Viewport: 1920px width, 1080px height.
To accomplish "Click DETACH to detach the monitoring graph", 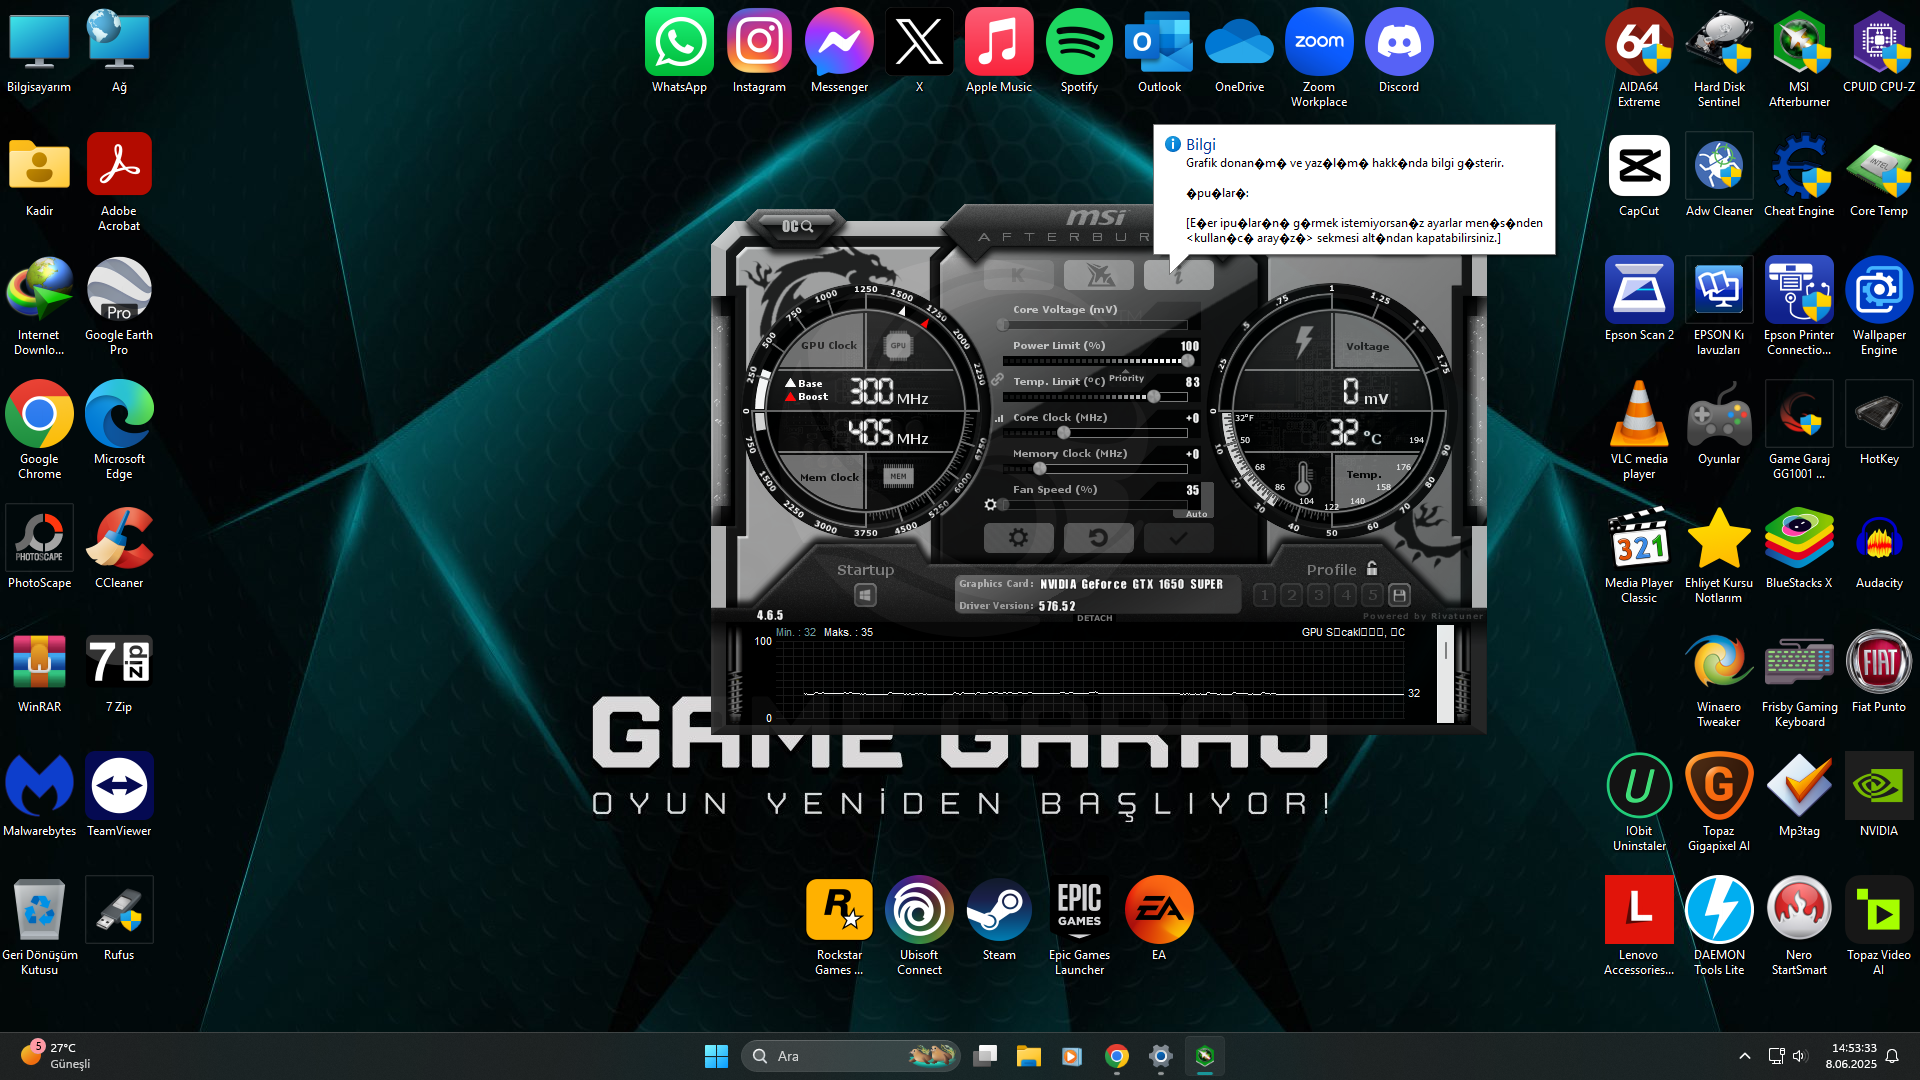I will tap(1094, 618).
